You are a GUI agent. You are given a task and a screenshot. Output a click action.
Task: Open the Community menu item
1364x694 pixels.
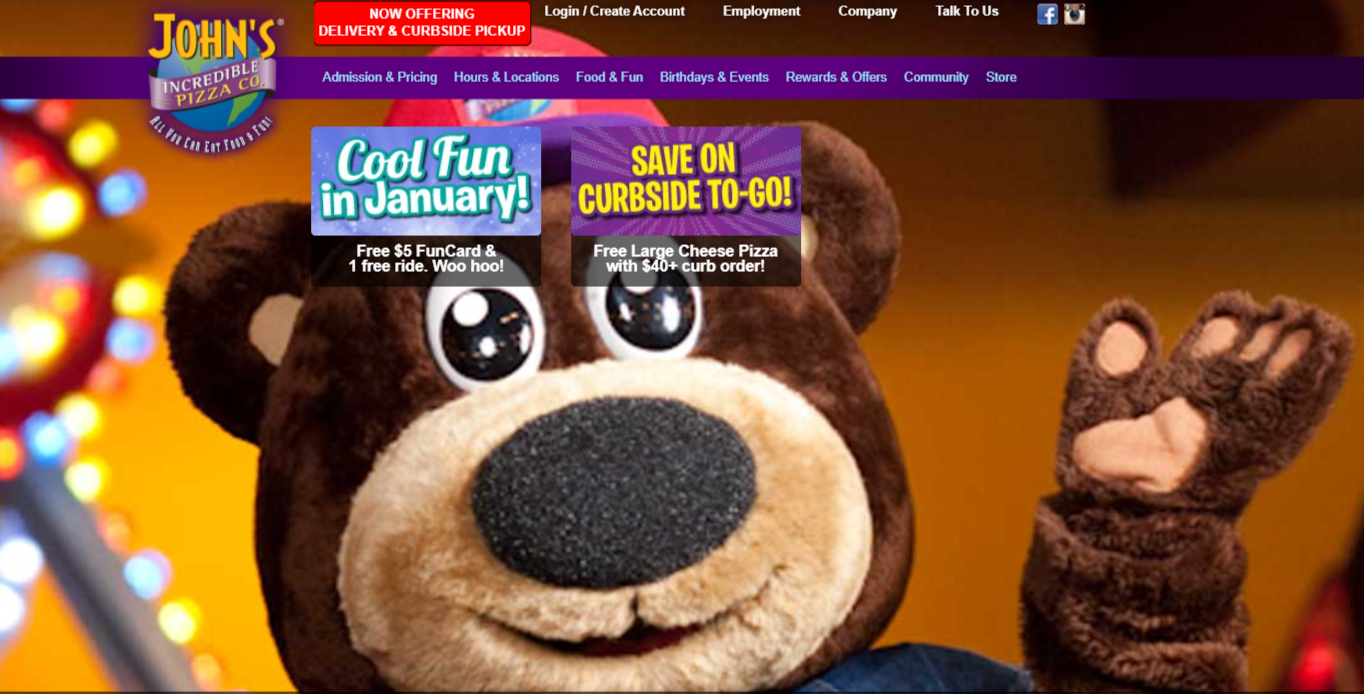pyautogui.click(x=936, y=77)
